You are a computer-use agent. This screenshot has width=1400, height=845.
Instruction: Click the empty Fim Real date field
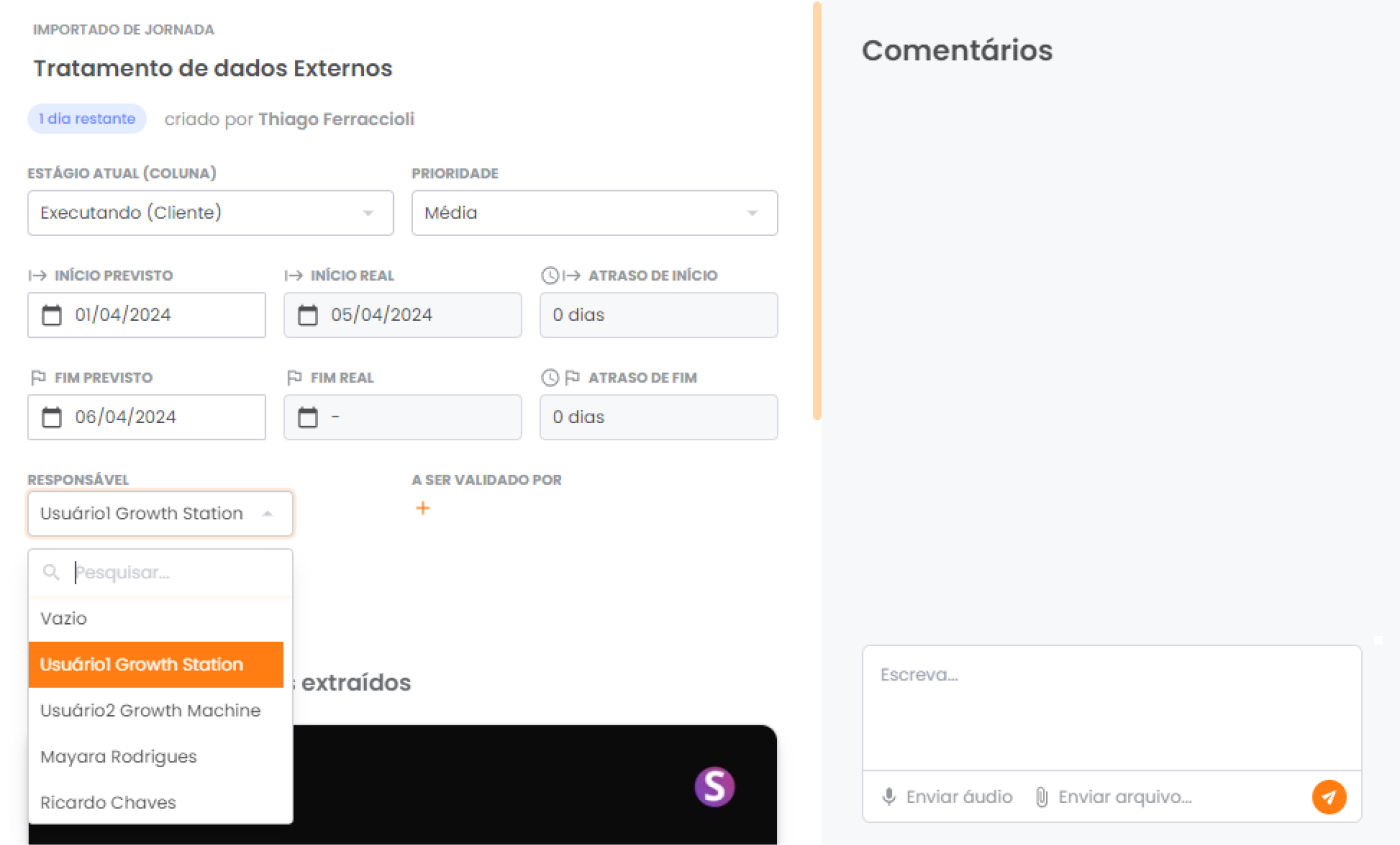click(x=403, y=417)
